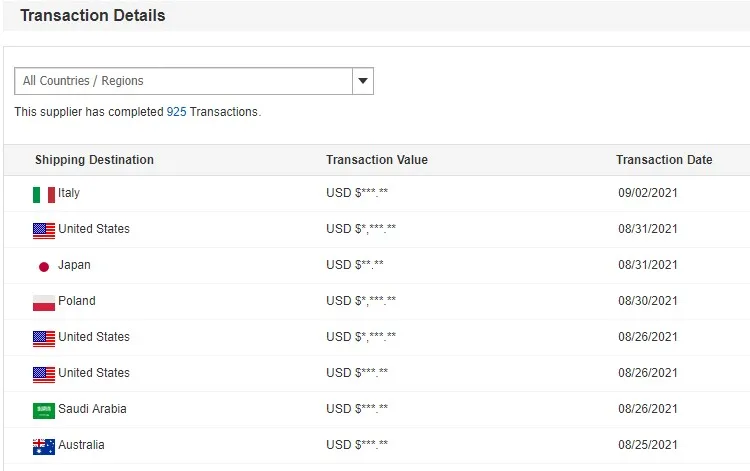The width and height of the screenshot is (750, 471).
Task: Click the 08/30/2021 transaction date
Action: [x=648, y=301]
